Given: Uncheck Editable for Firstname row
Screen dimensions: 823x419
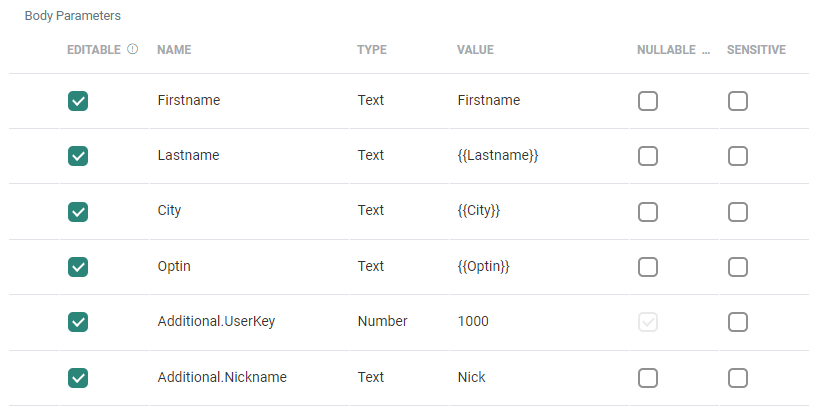Looking at the screenshot, I should pyautogui.click(x=78, y=101).
